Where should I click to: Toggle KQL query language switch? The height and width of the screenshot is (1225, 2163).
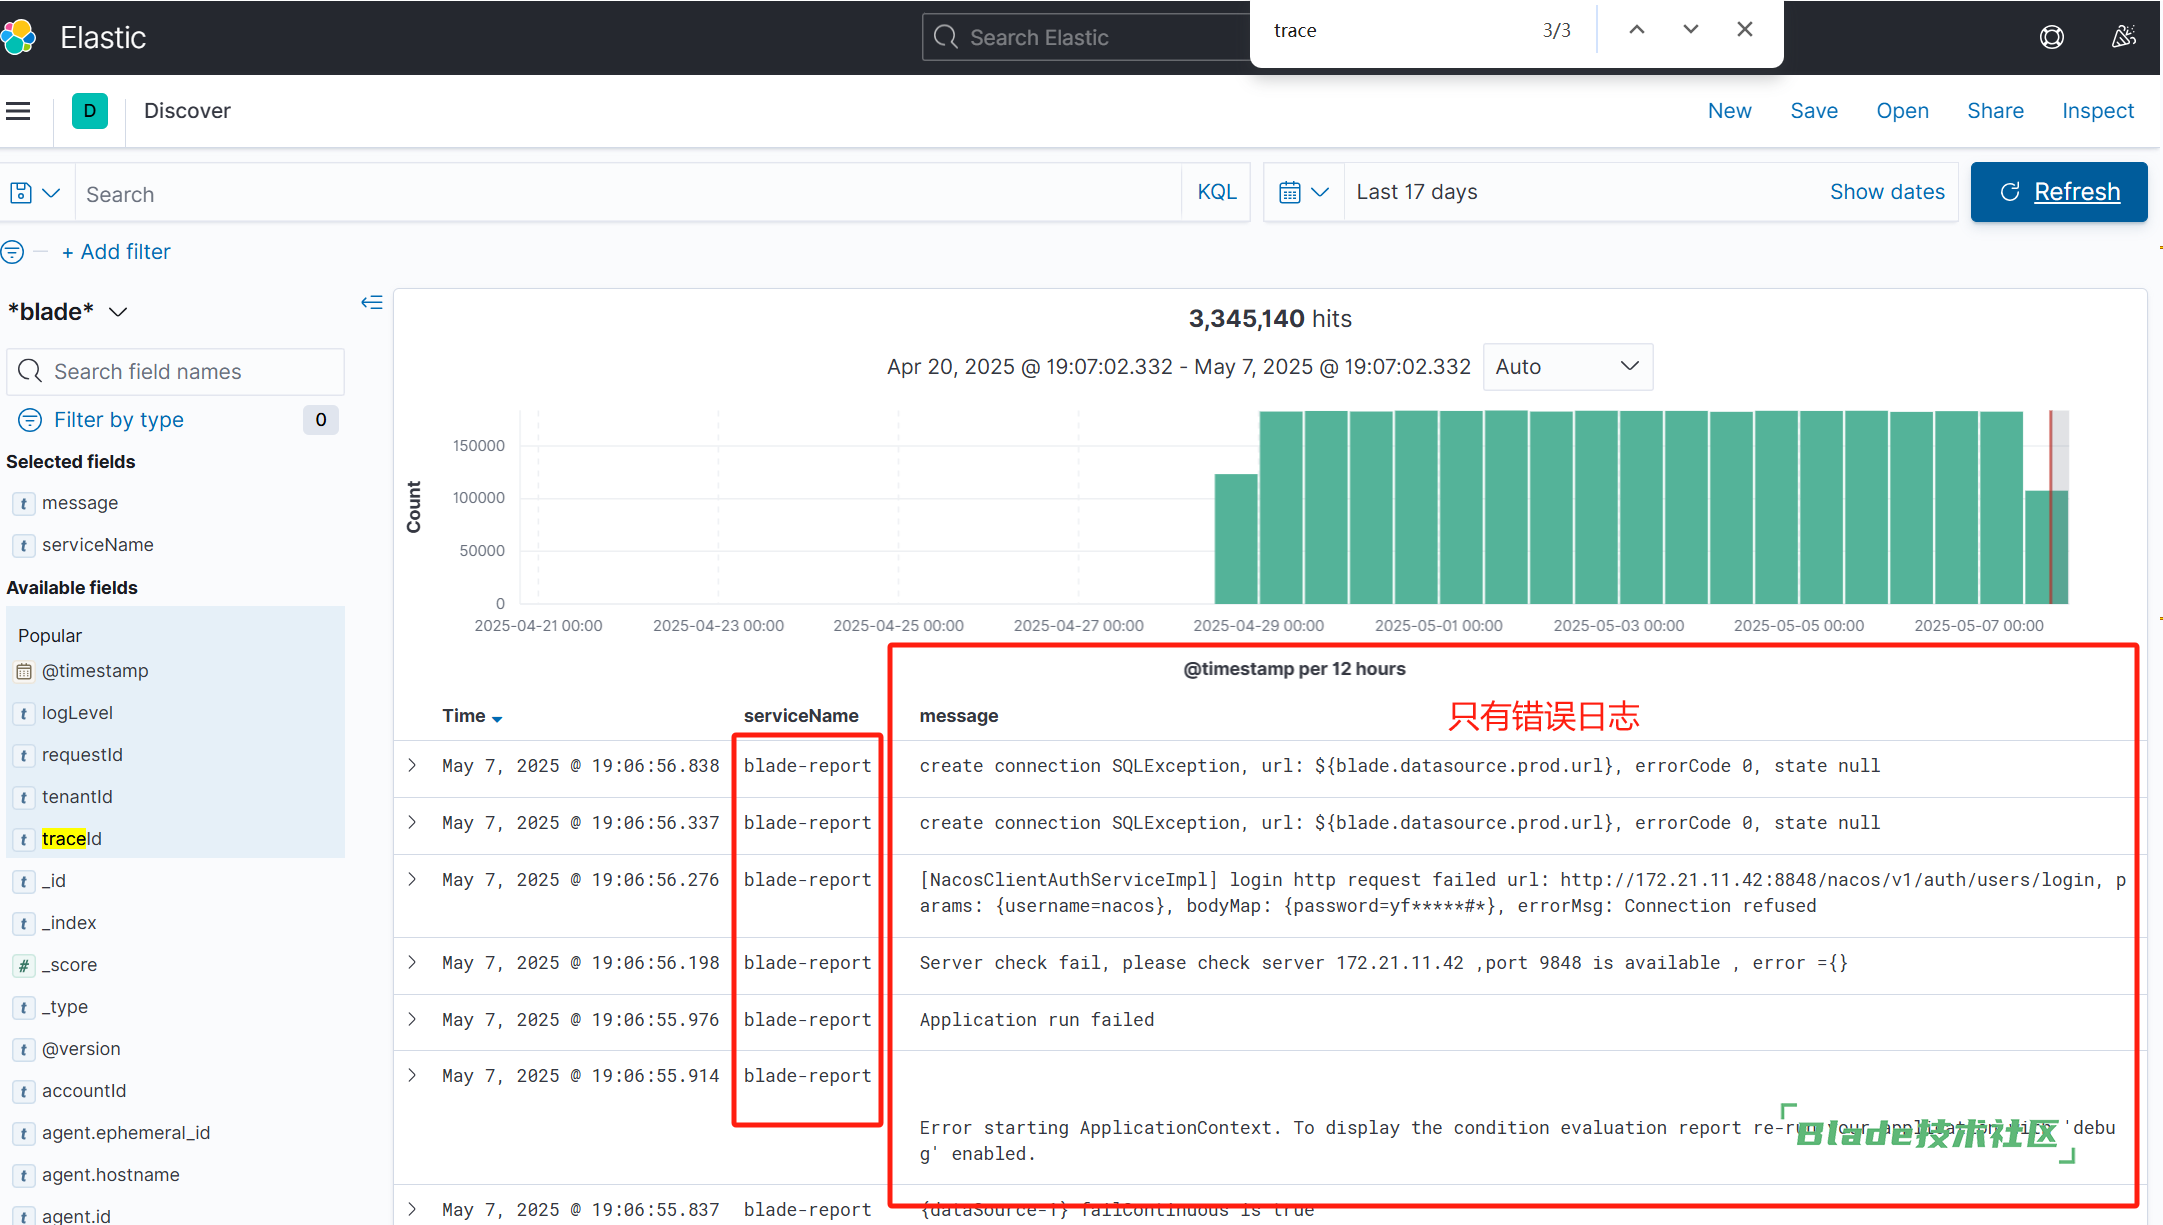(x=1217, y=192)
